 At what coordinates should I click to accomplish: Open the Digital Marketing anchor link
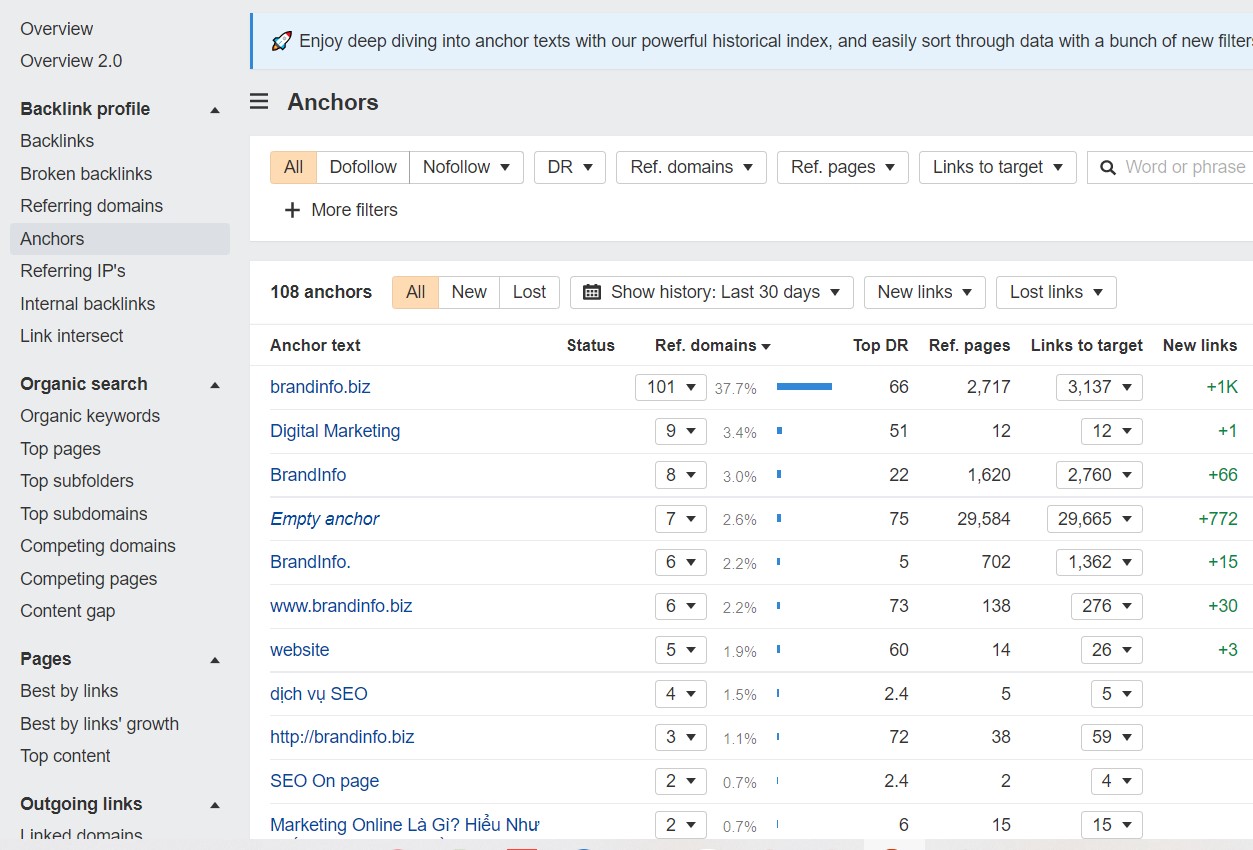[x=335, y=431]
